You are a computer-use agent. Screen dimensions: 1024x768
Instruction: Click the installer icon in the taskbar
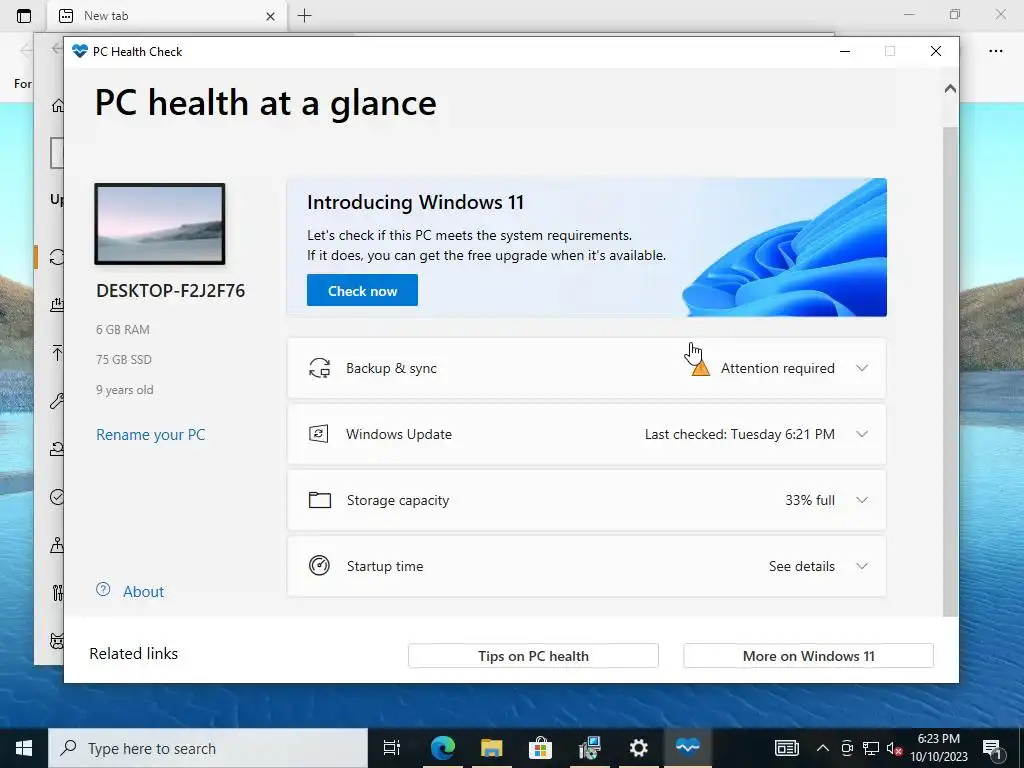coord(589,748)
